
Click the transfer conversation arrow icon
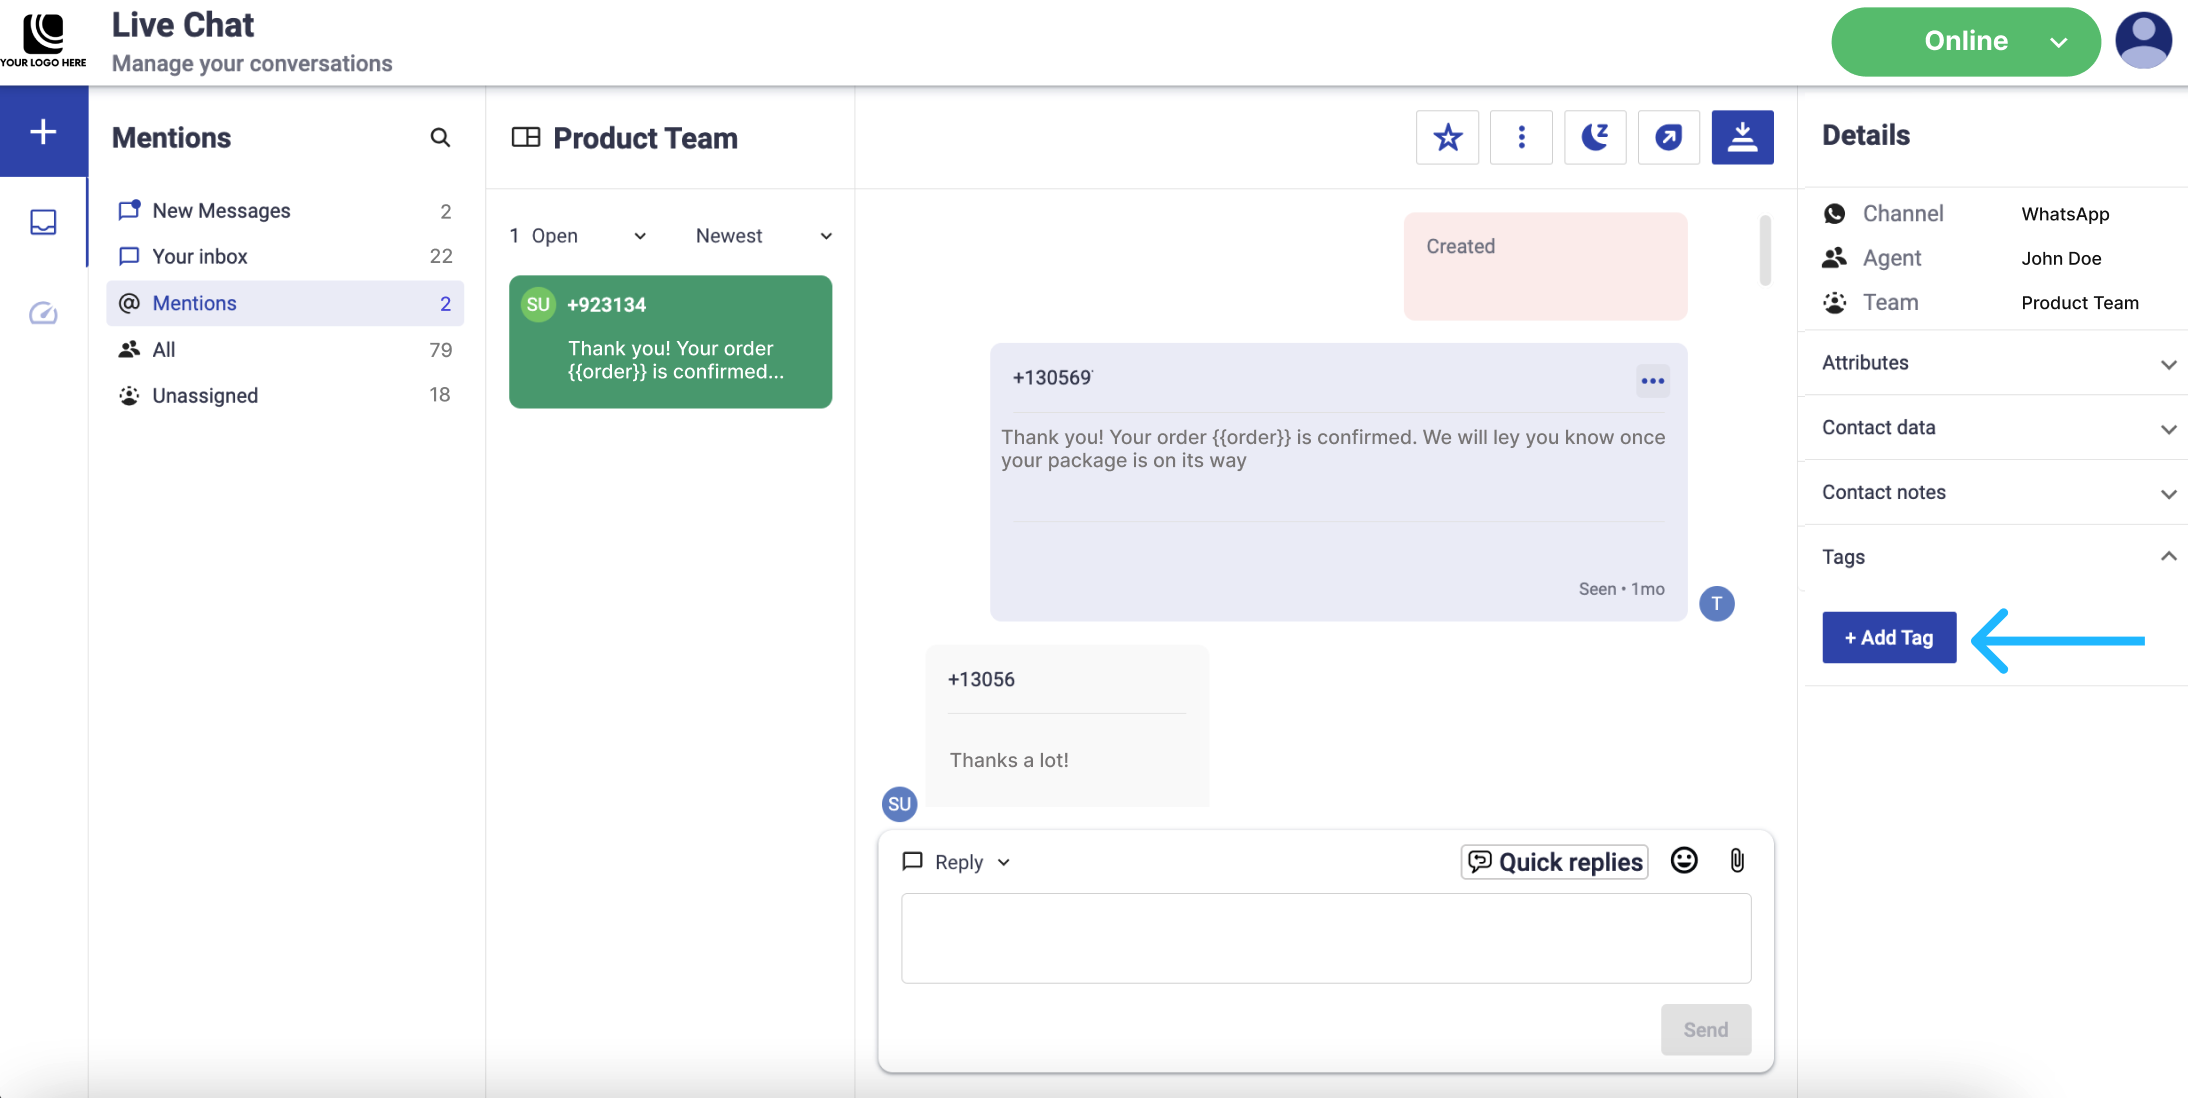(1668, 137)
